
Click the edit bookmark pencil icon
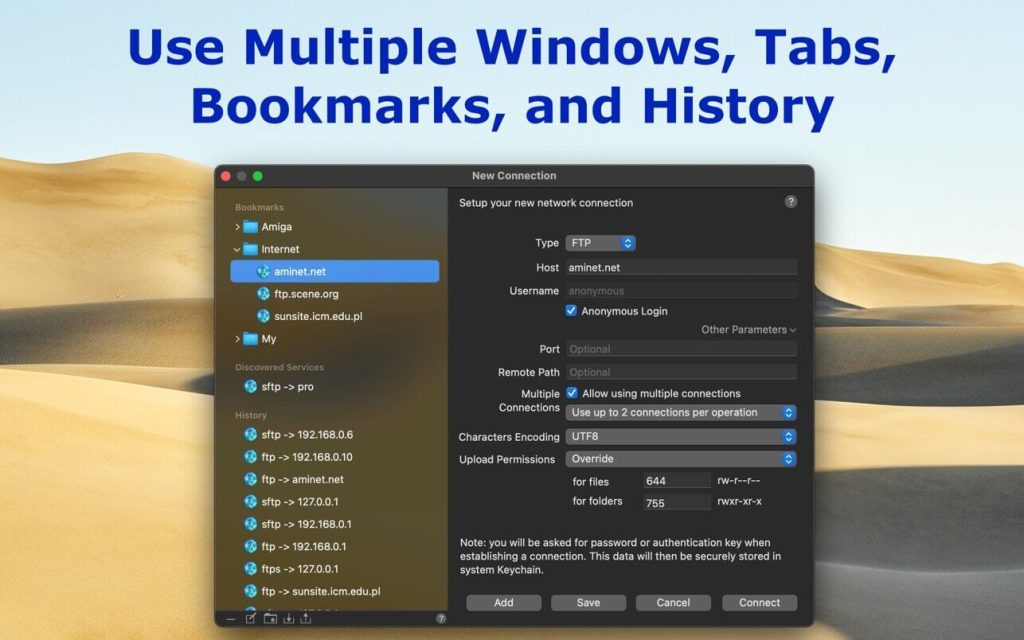coord(250,619)
